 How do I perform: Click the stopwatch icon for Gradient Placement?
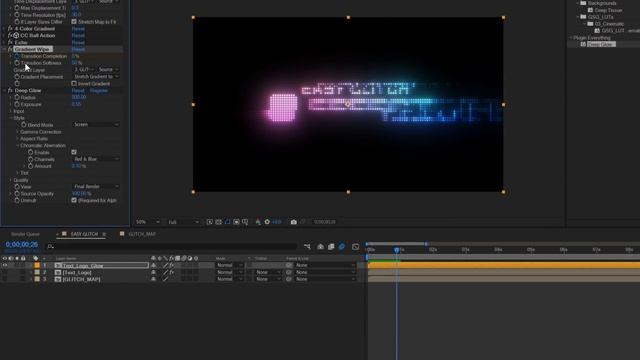(17, 77)
